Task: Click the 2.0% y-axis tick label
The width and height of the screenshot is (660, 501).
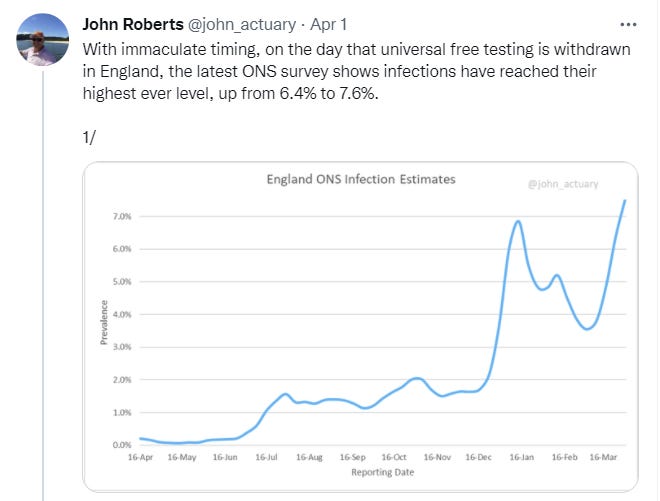Action: click(122, 380)
